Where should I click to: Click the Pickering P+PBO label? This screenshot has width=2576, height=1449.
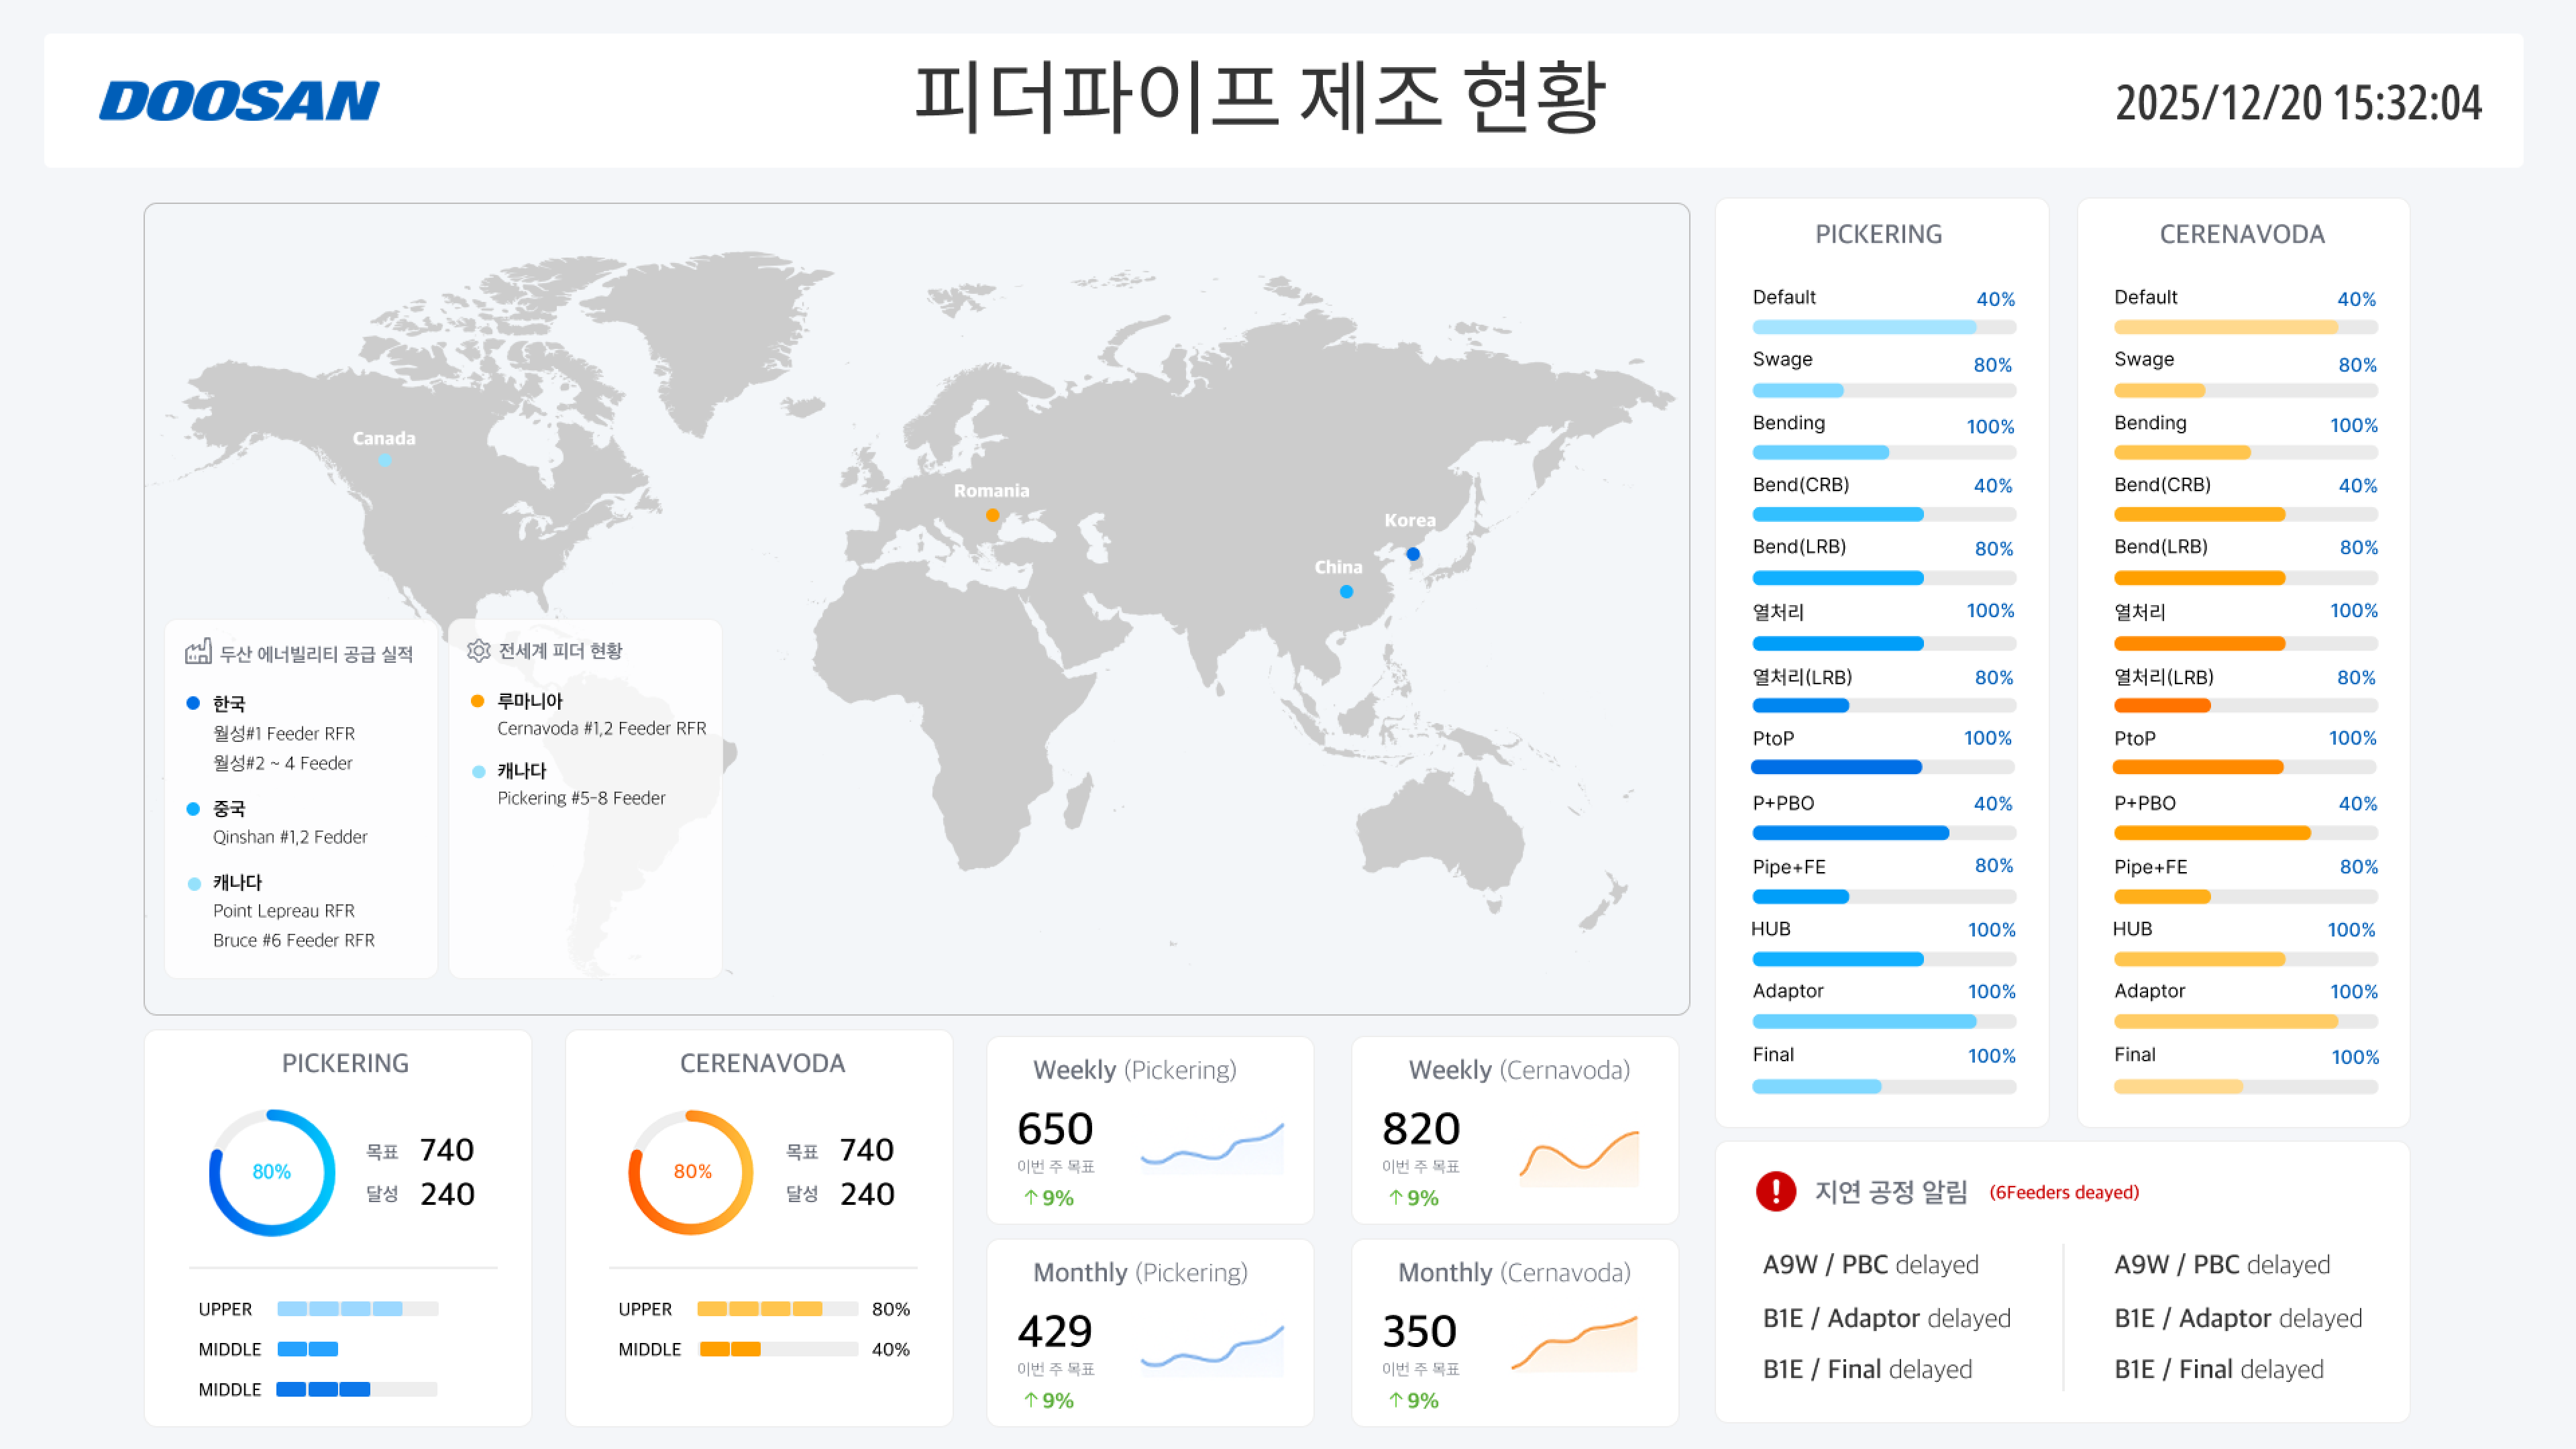point(1783,803)
